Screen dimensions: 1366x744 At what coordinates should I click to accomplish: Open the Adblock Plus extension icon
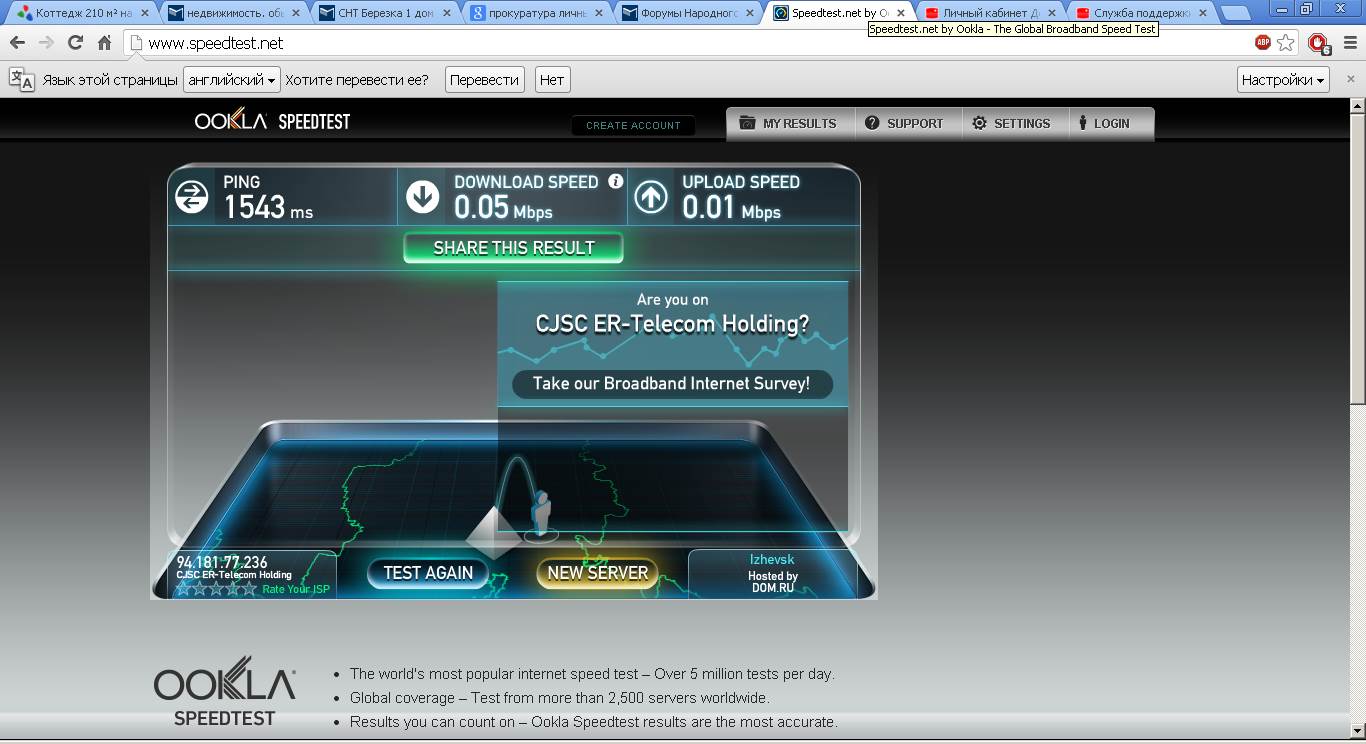(x=1263, y=43)
